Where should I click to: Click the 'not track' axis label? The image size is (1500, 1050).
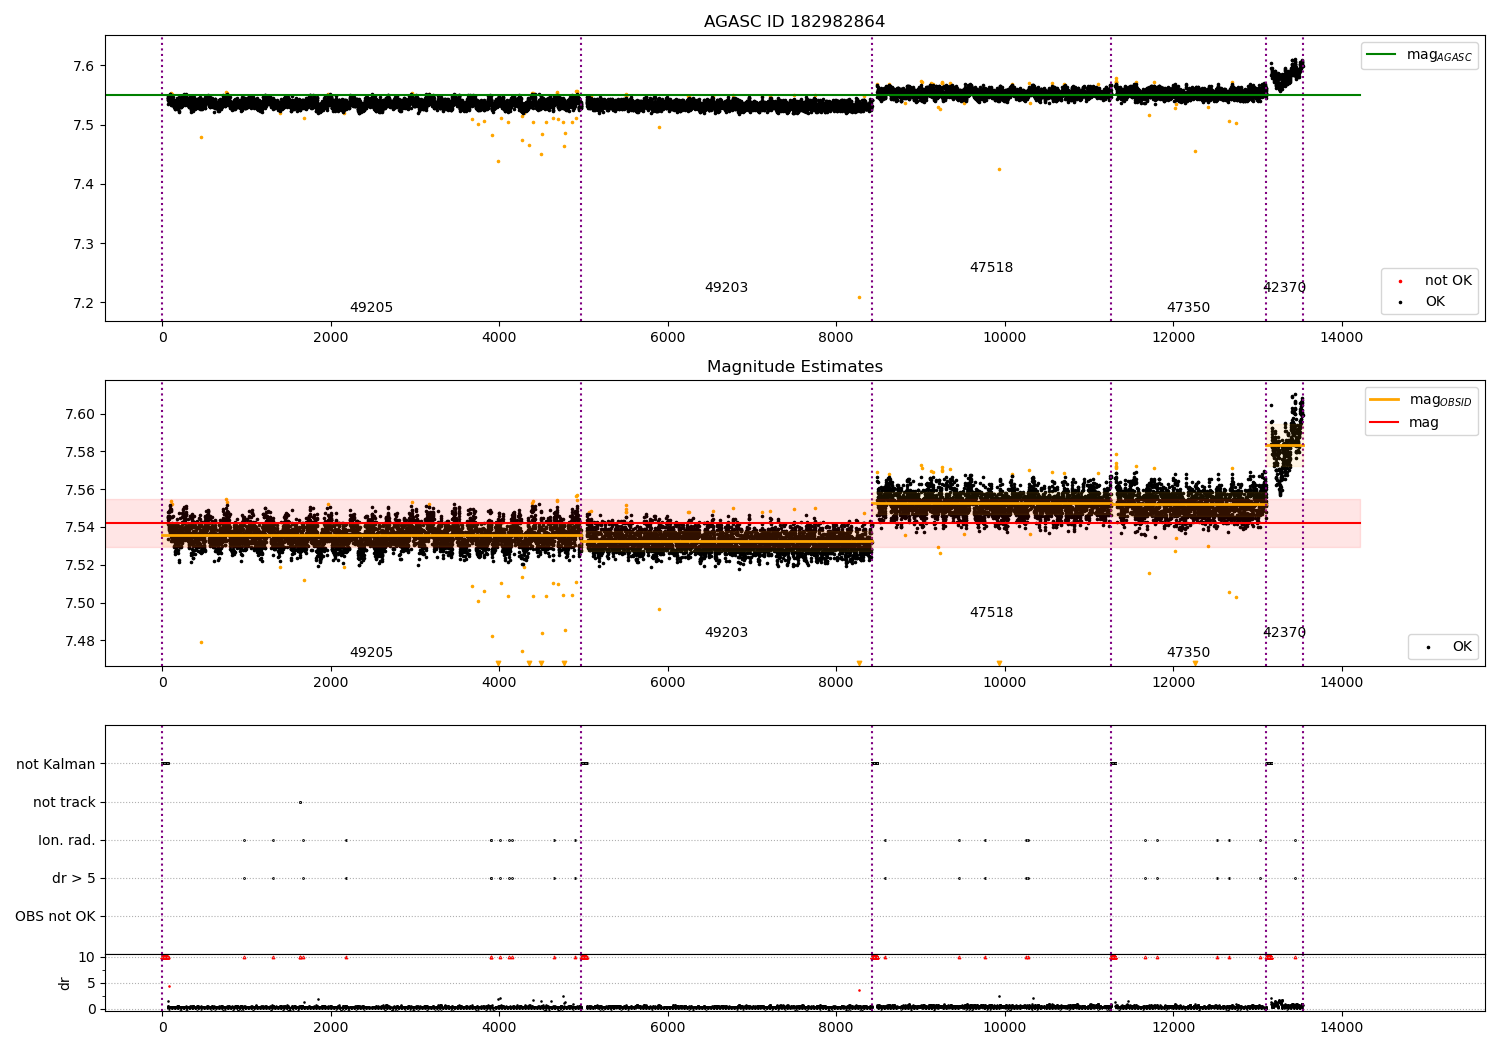click(x=64, y=802)
